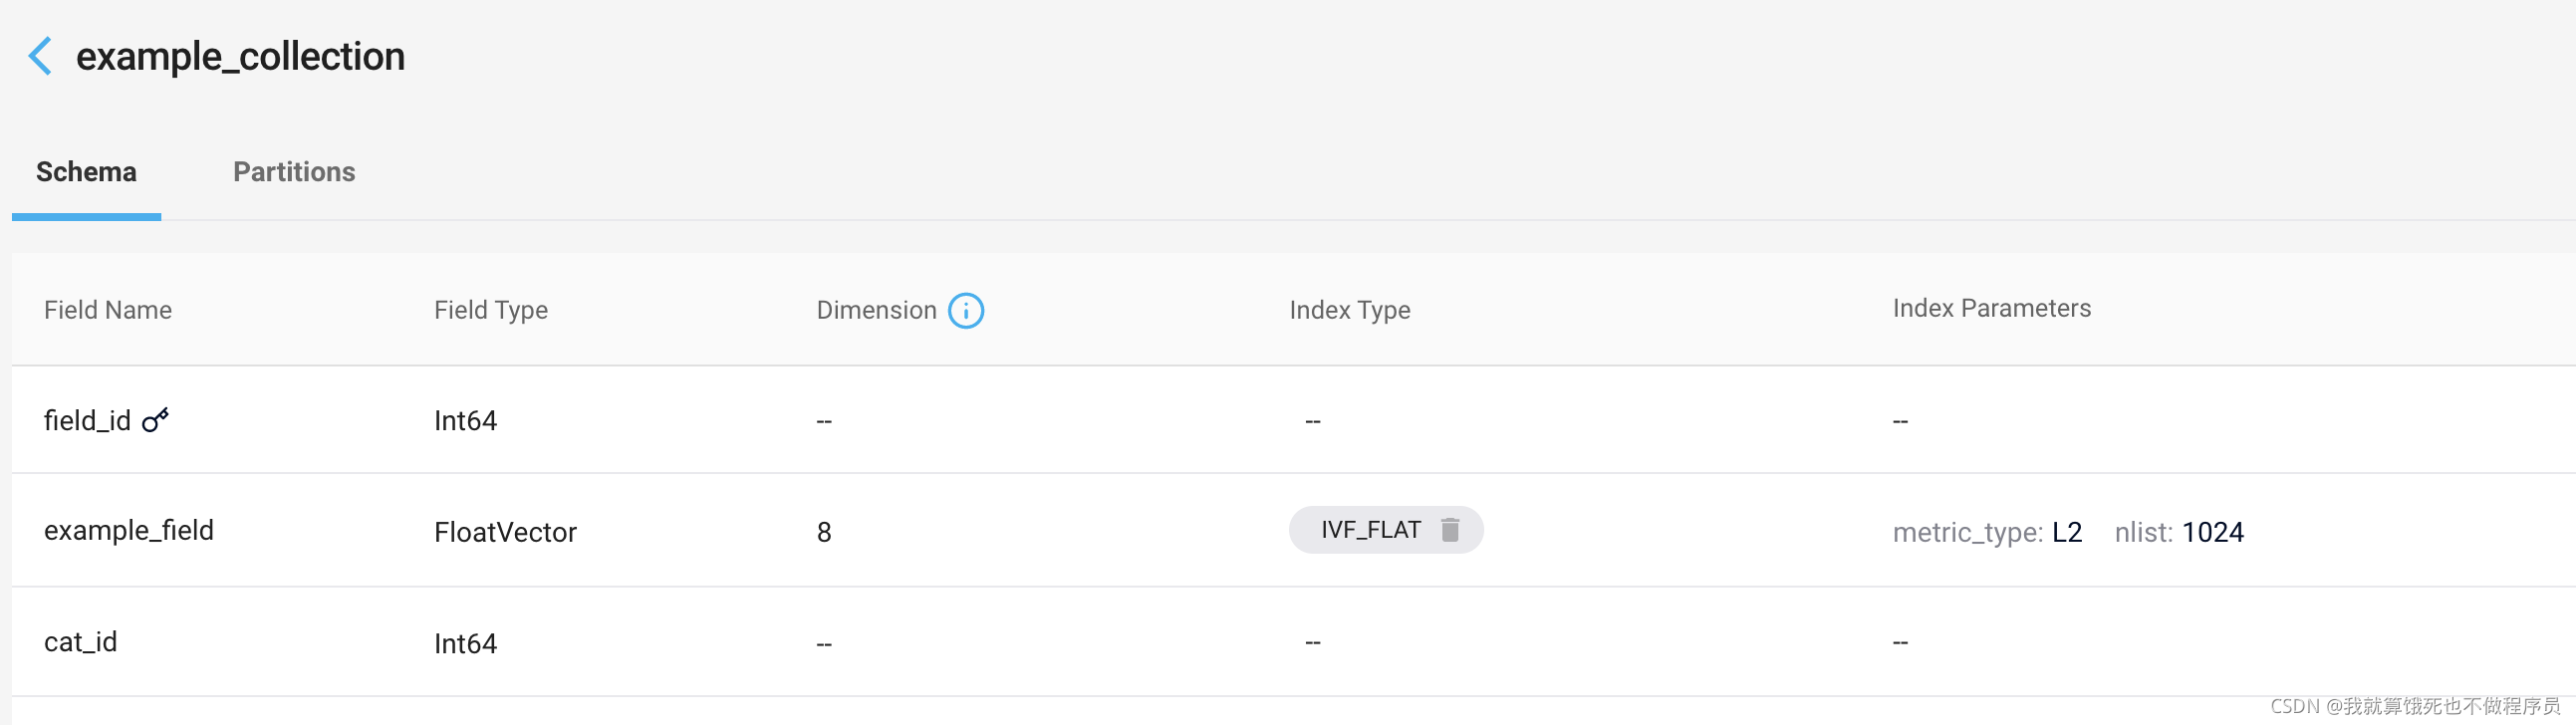Screen dimensions: 2576x725
Task: Click the metric_type L2 parameter
Action: (x=1987, y=532)
